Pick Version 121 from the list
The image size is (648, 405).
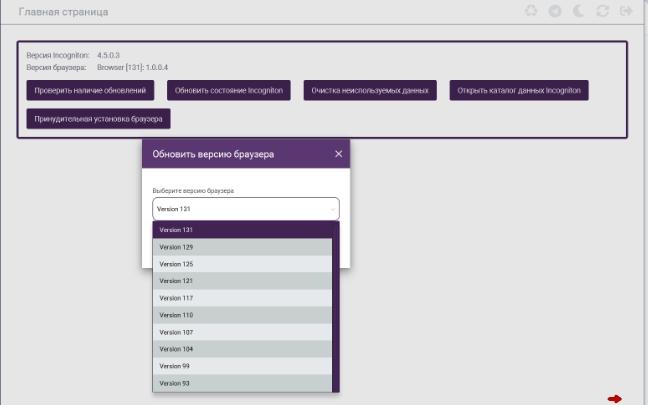point(242,281)
